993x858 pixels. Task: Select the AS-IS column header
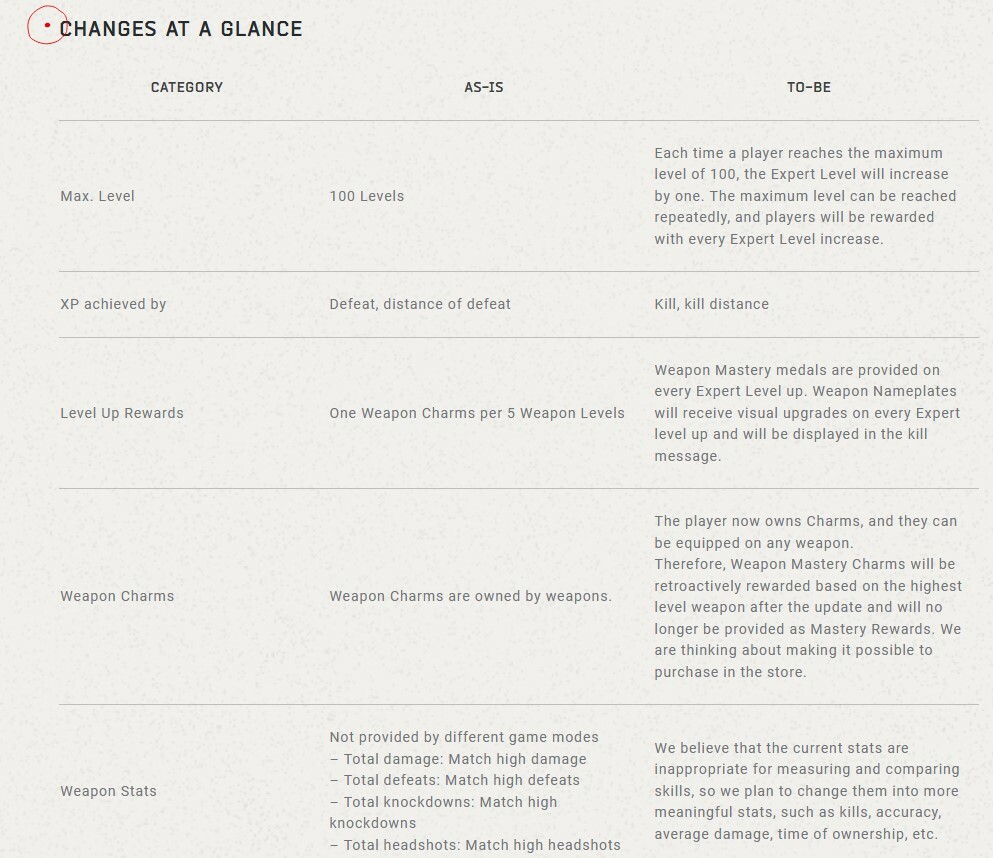point(484,87)
